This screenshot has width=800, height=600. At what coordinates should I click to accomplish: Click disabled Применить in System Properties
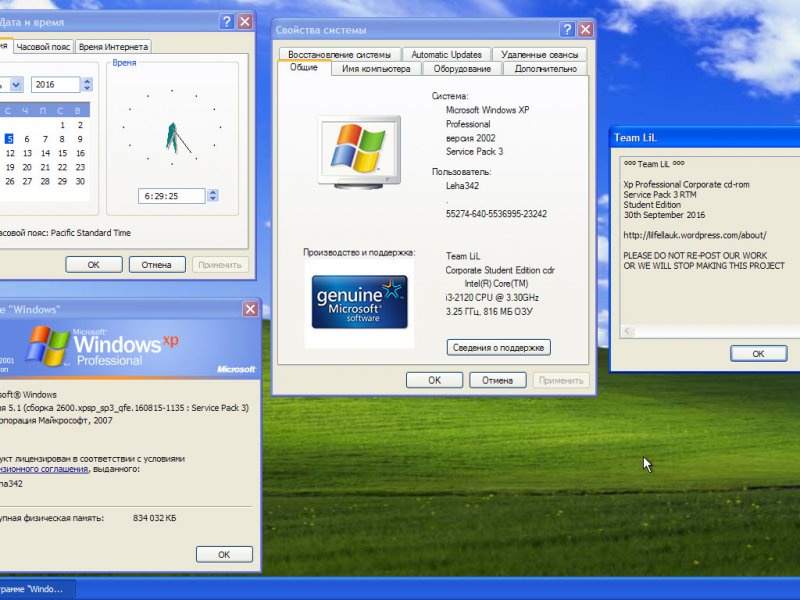[x=561, y=380]
